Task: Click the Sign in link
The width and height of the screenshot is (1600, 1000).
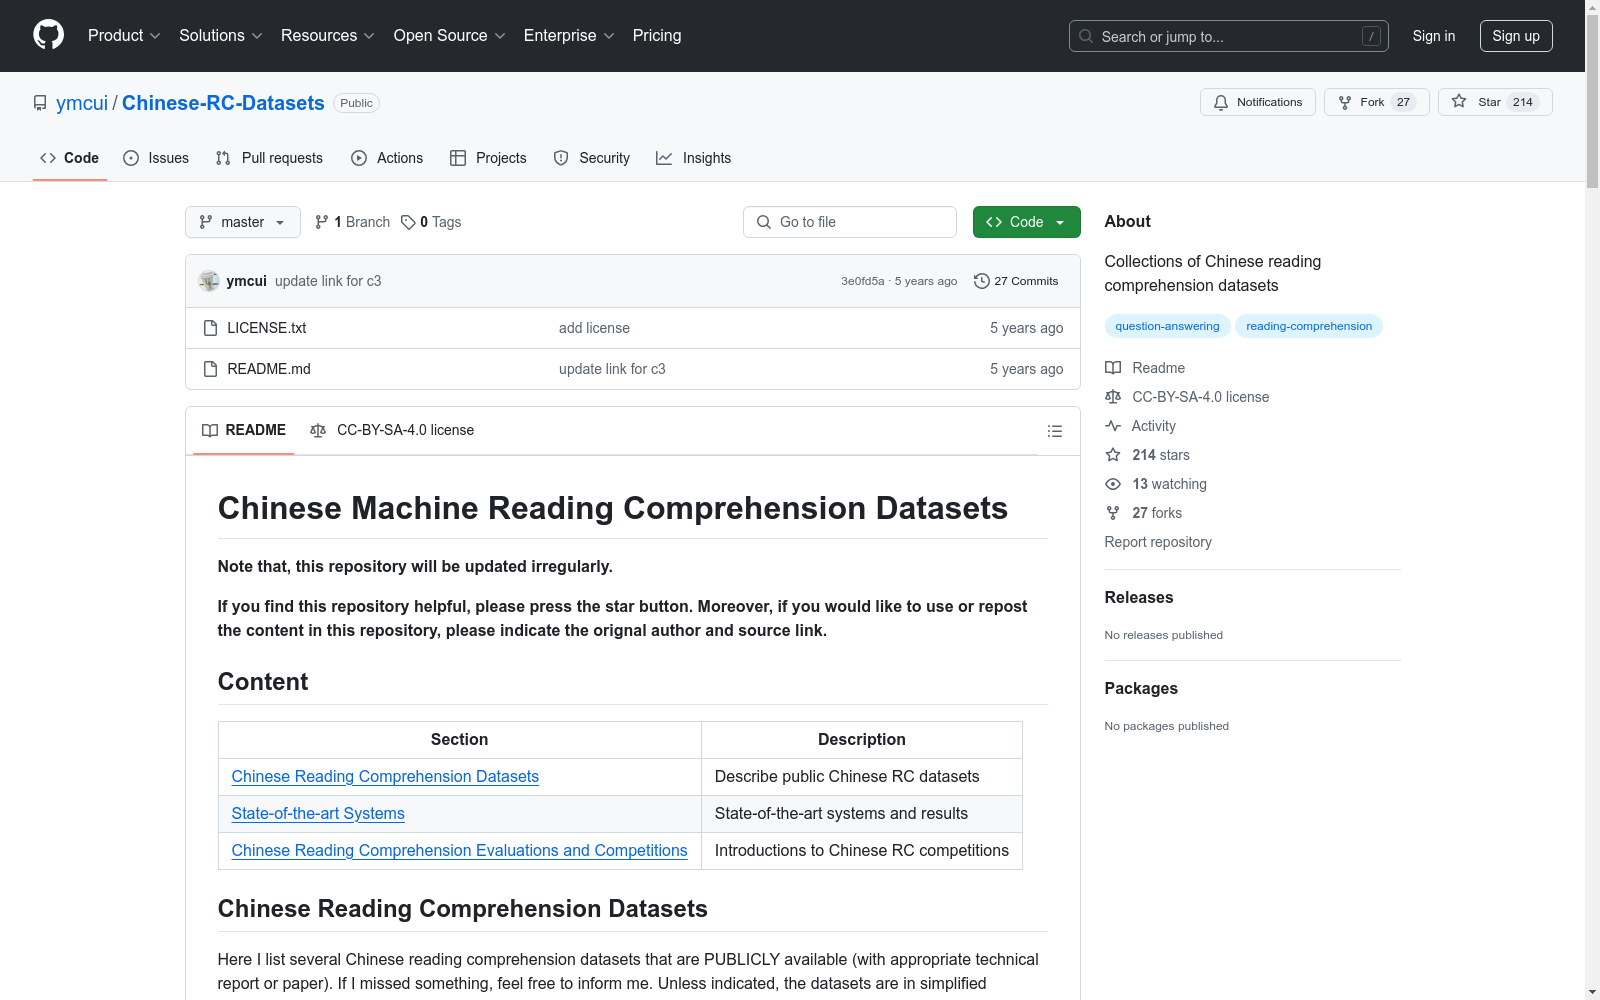Action: click(x=1434, y=36)
